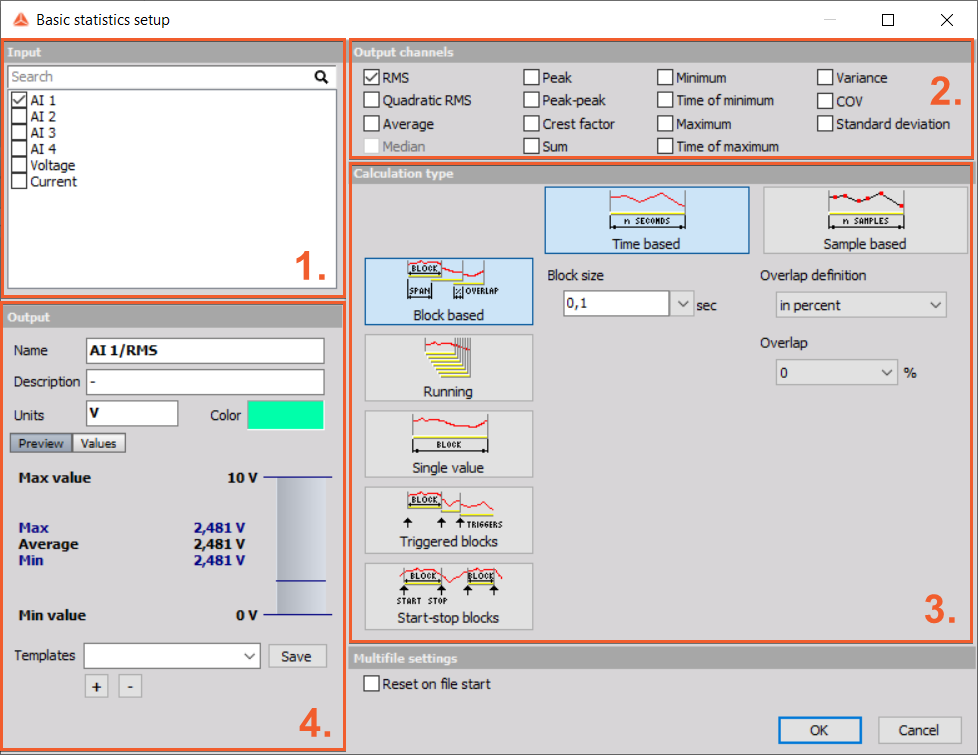Click the Block size value field
The image size is (978, 755).
[x=616, y=303]
